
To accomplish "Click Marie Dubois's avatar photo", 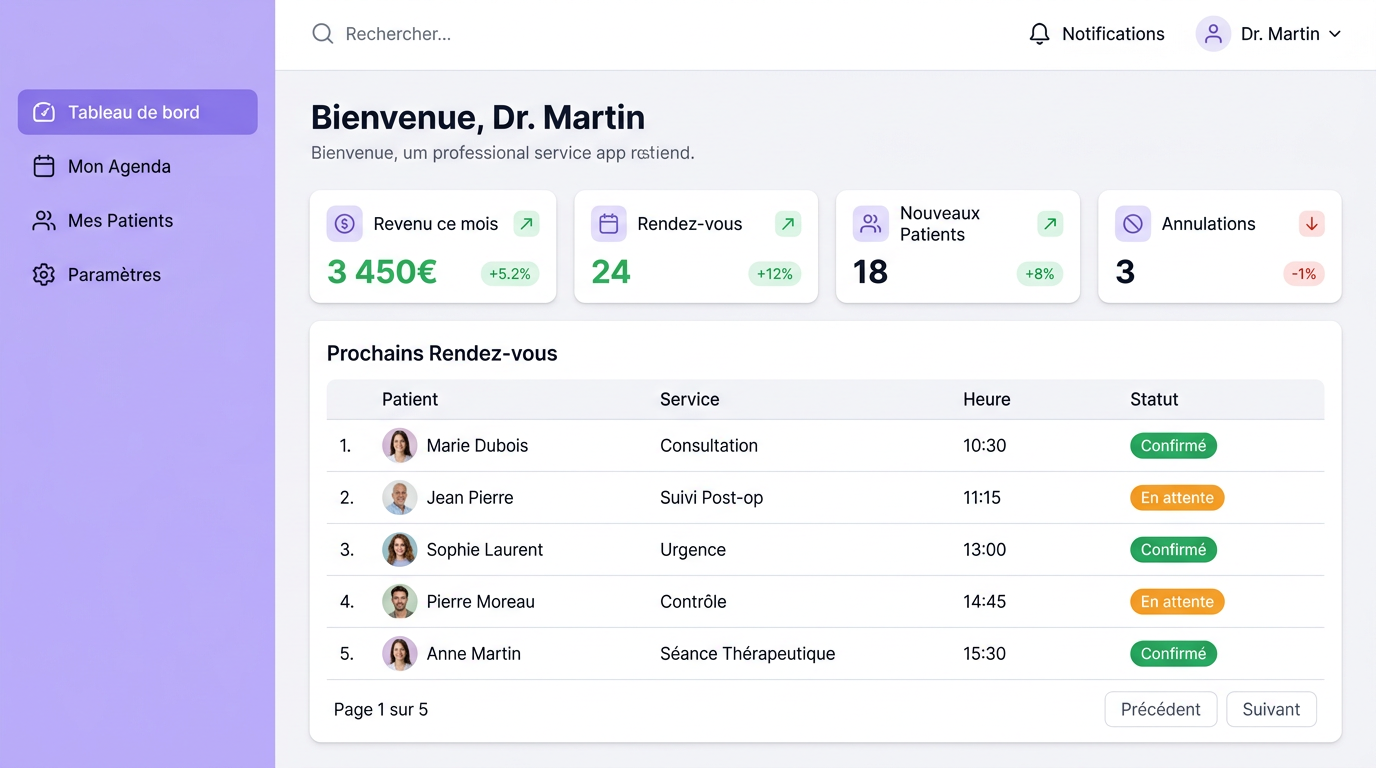I will [400, 446].
